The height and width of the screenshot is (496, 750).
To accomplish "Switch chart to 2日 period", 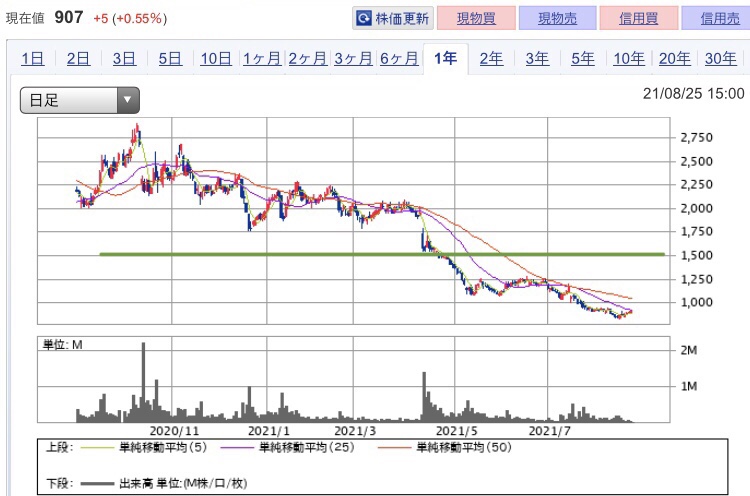I will pyautogui.click(x=78, y=59).
